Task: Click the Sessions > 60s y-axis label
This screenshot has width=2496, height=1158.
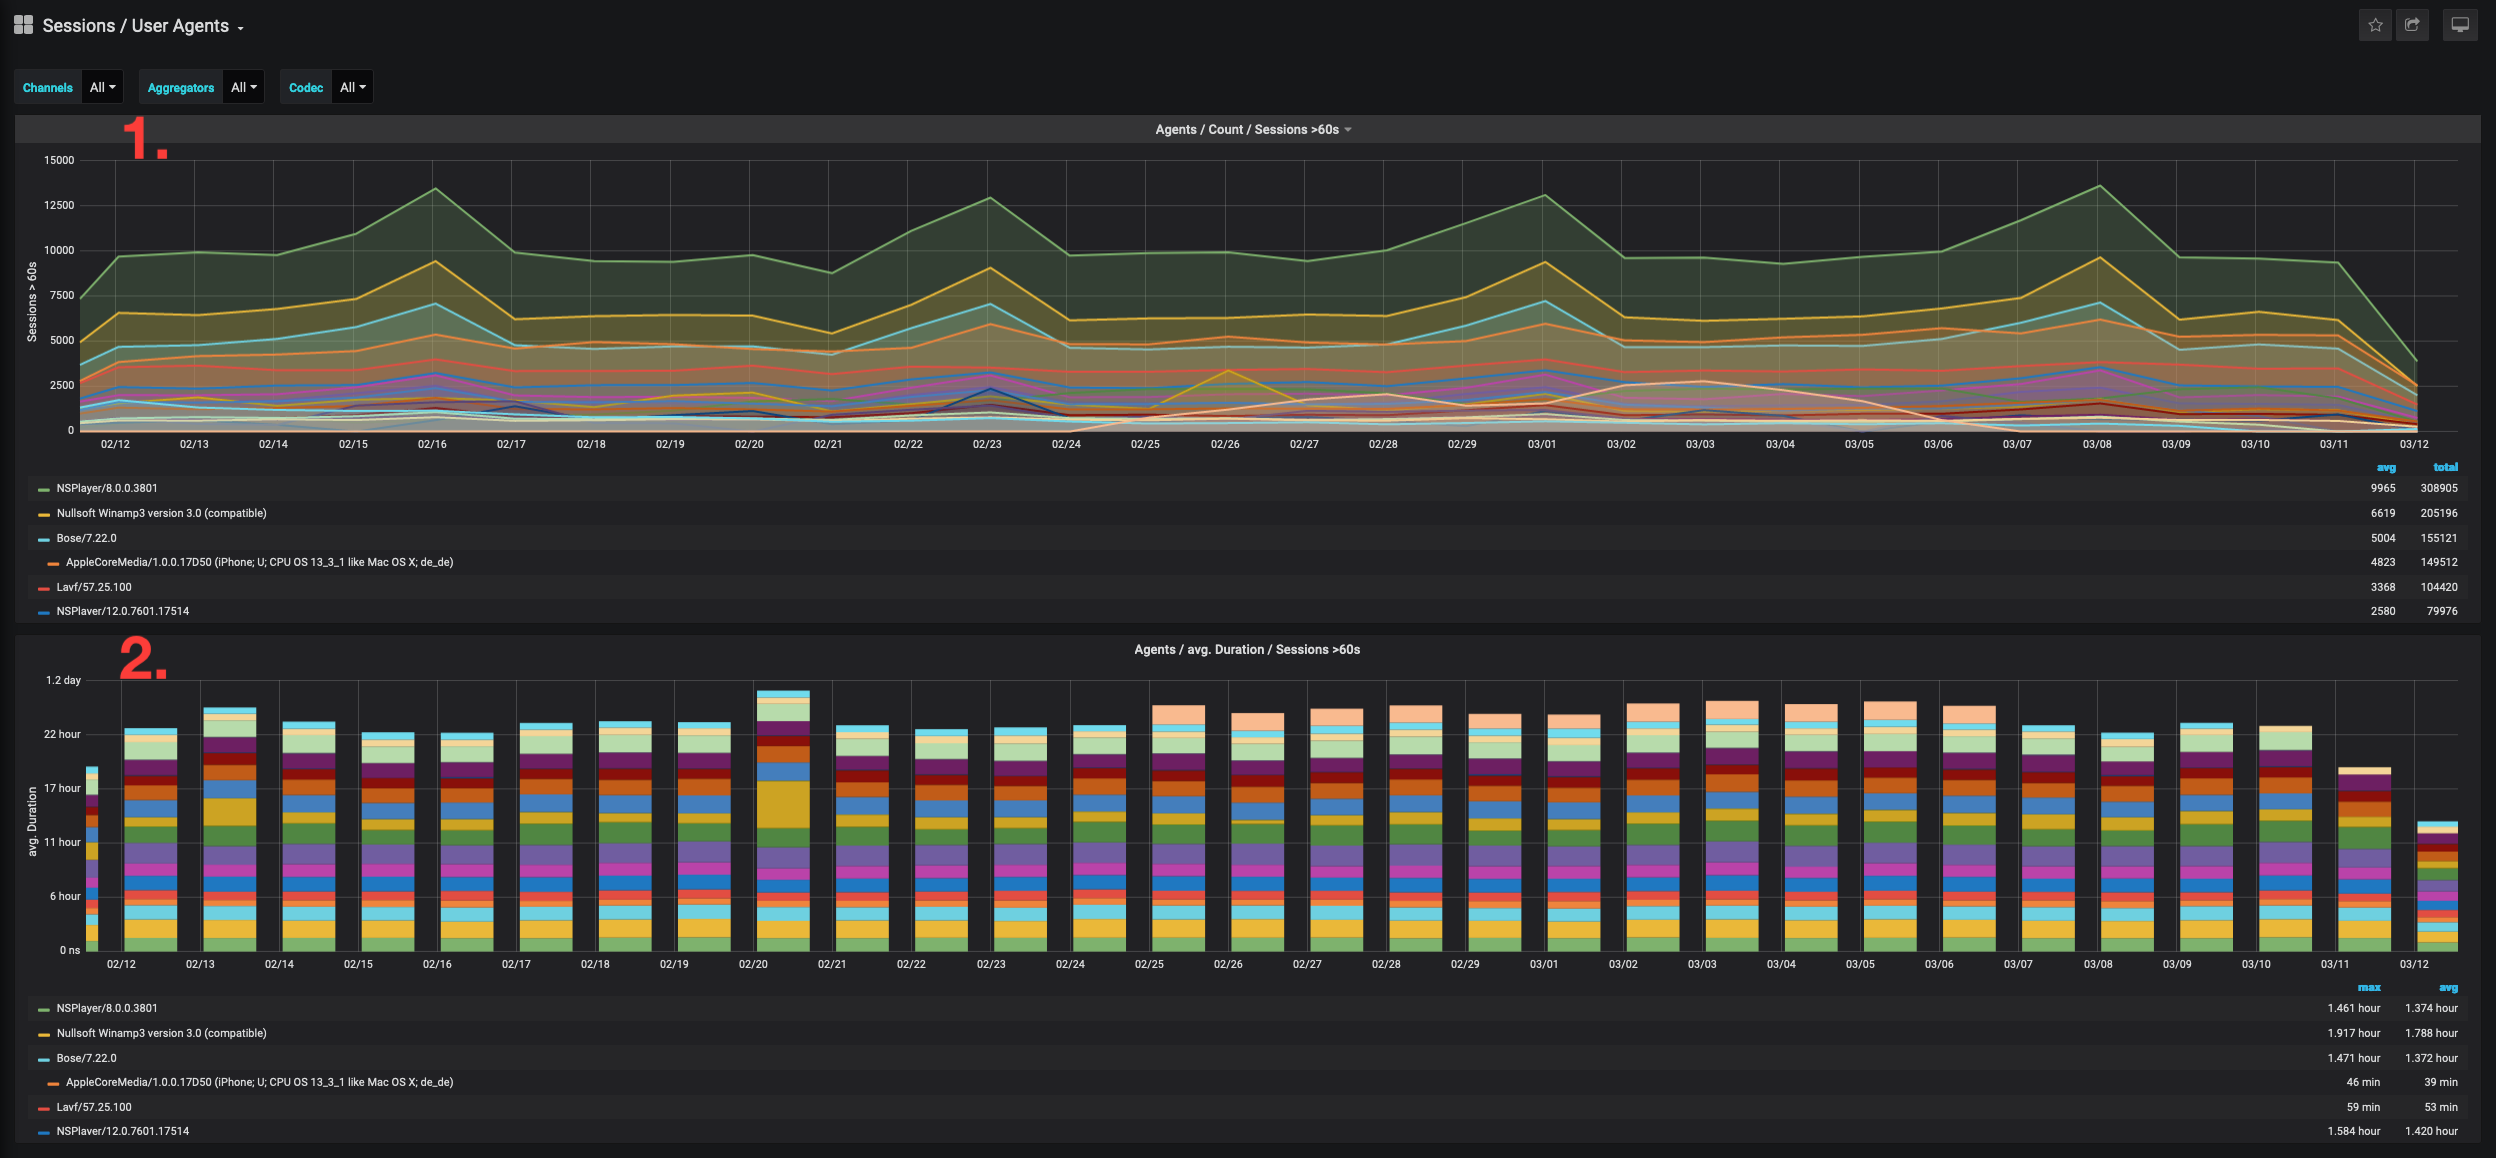Action: pos(32,302)
